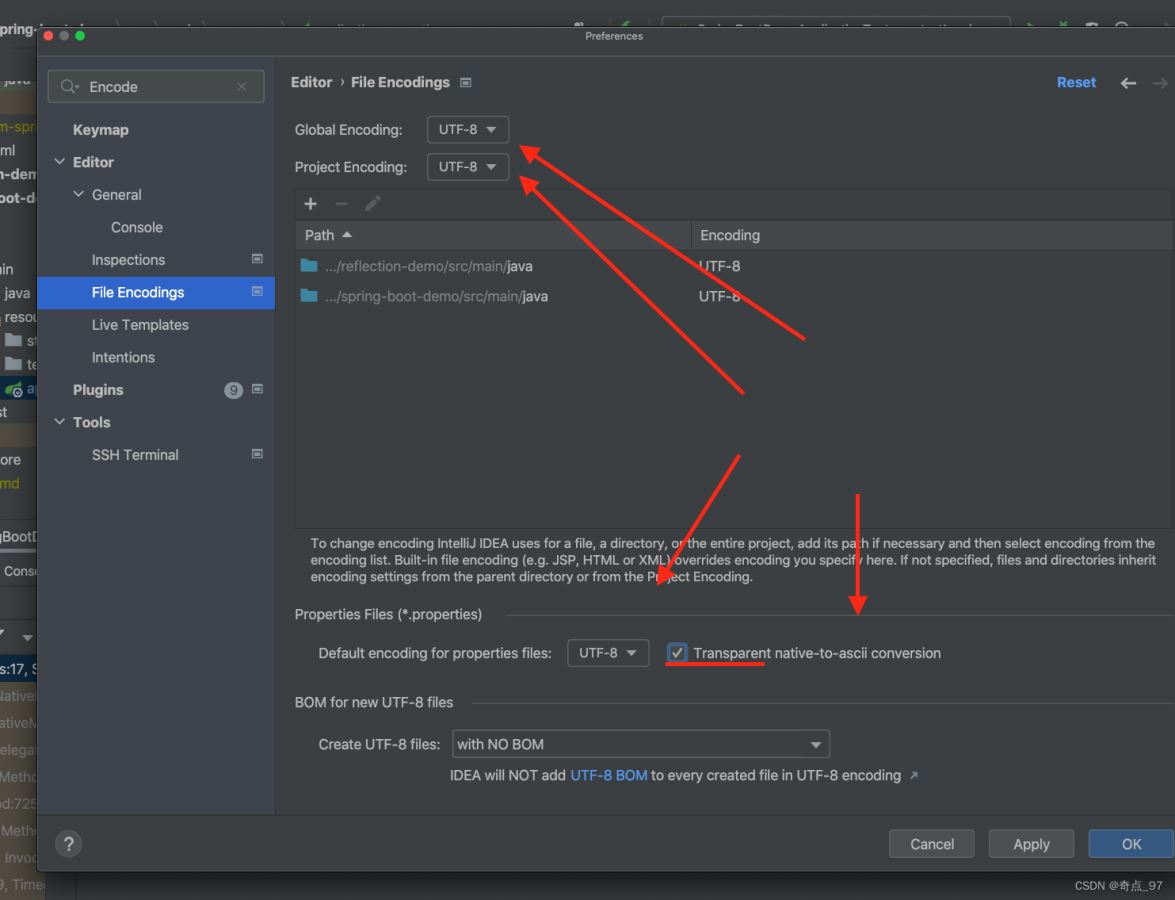
Task: Open the Project Encoding dropdown
Action: coord(467,167)
